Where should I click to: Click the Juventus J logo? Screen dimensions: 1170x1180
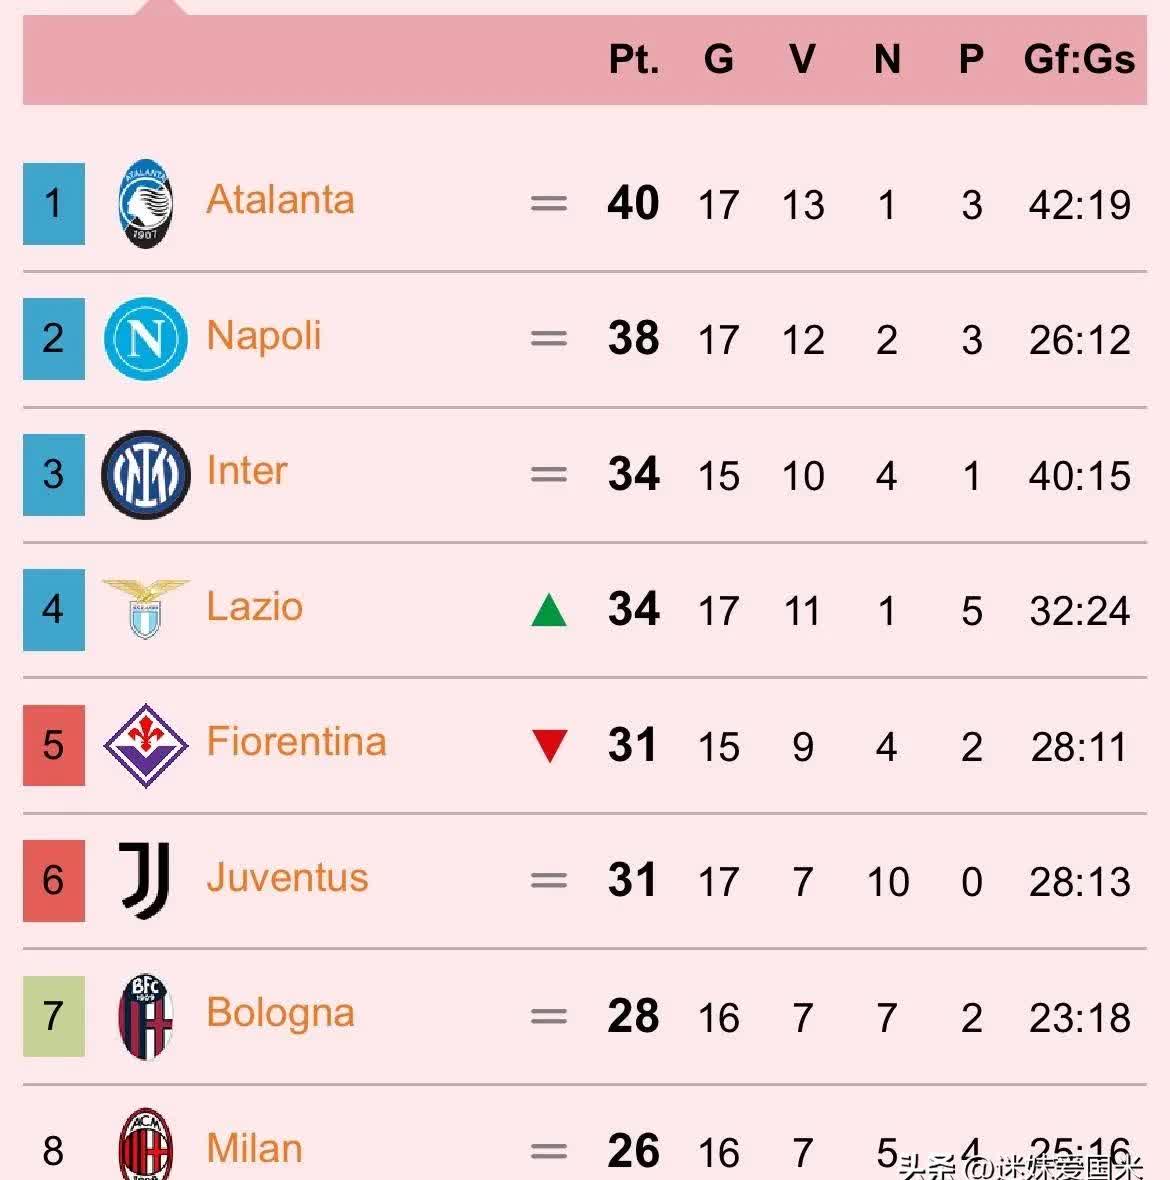pos(146,880)
